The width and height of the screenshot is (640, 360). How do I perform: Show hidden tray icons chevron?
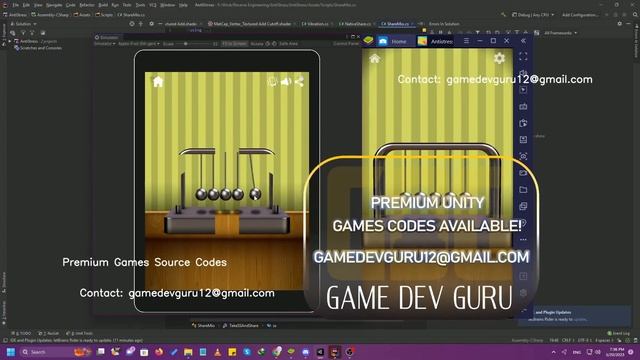(x=553, y=352)
